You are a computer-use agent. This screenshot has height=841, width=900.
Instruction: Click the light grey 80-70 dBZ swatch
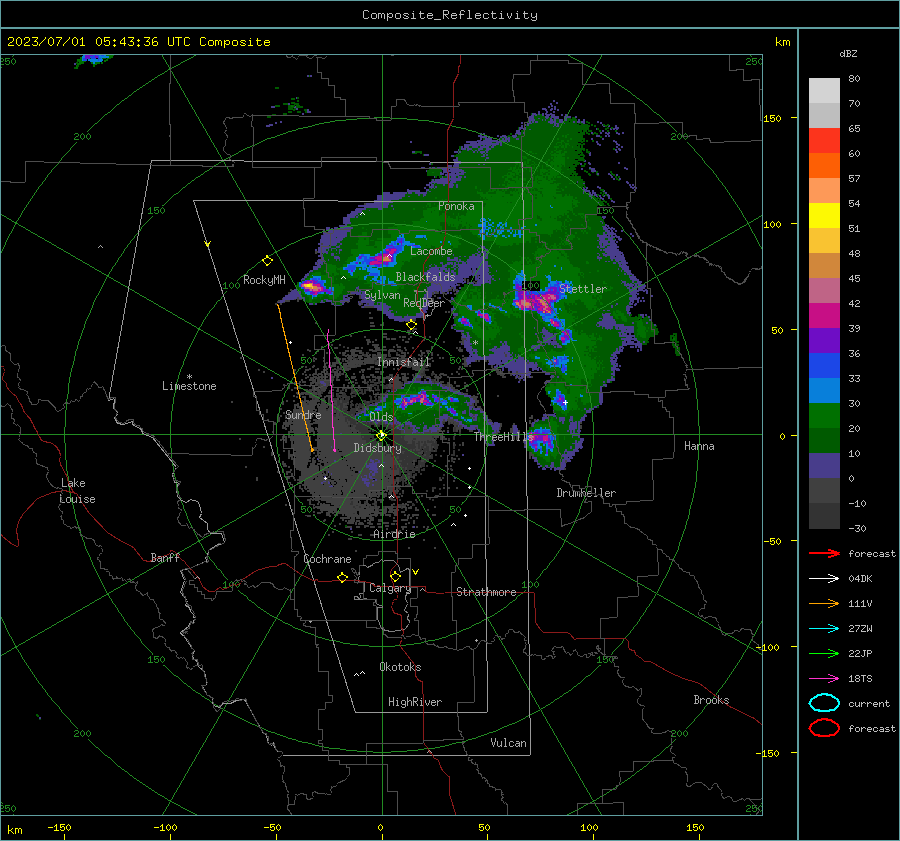coord(824,91)
